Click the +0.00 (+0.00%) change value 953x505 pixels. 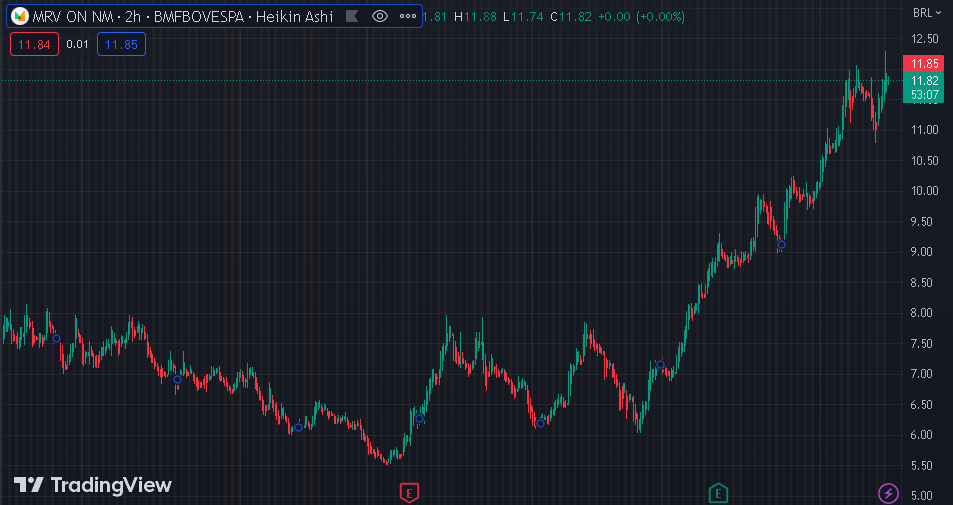click(641, 16)
